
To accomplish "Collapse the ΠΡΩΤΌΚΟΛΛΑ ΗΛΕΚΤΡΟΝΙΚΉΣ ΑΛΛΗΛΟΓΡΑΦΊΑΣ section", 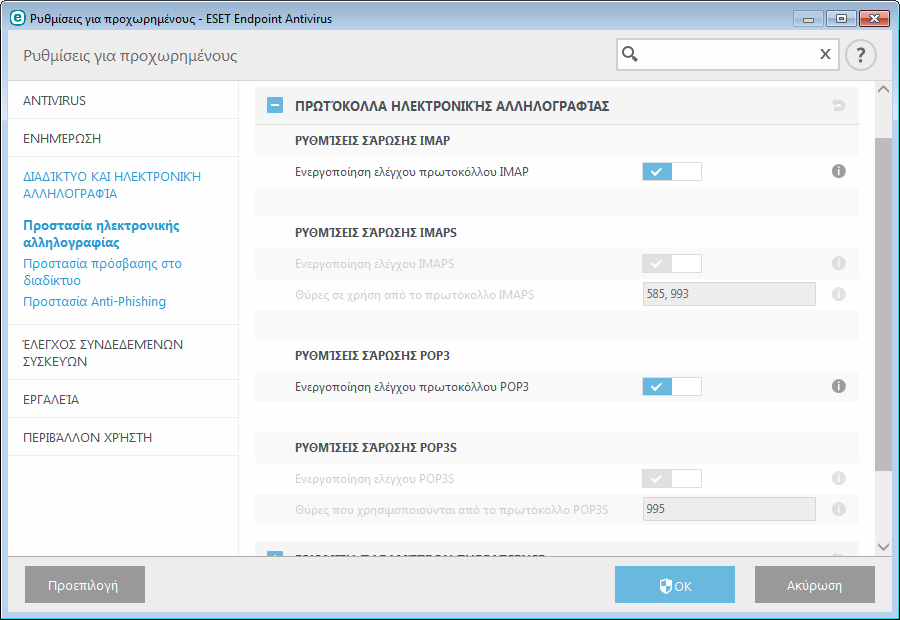I will pos(275,105).
